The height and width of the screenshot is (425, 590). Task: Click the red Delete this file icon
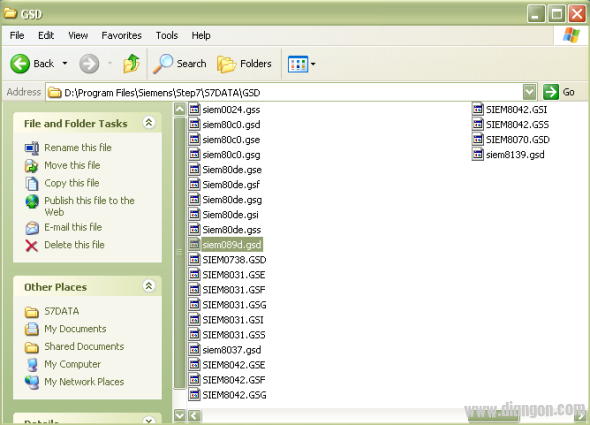32,245
